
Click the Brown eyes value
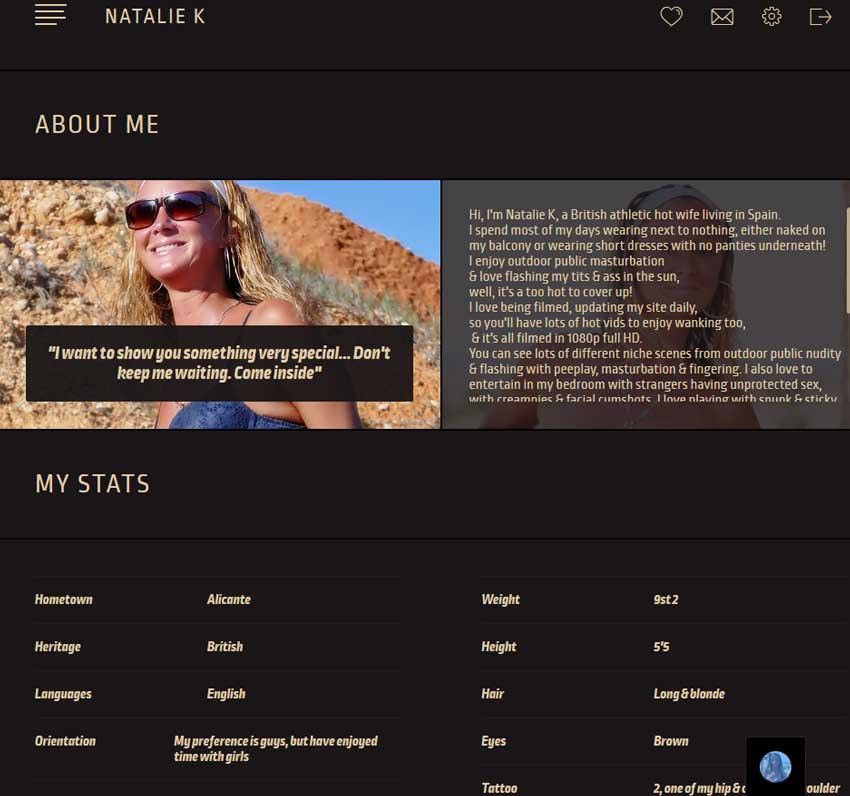(671, 741)
